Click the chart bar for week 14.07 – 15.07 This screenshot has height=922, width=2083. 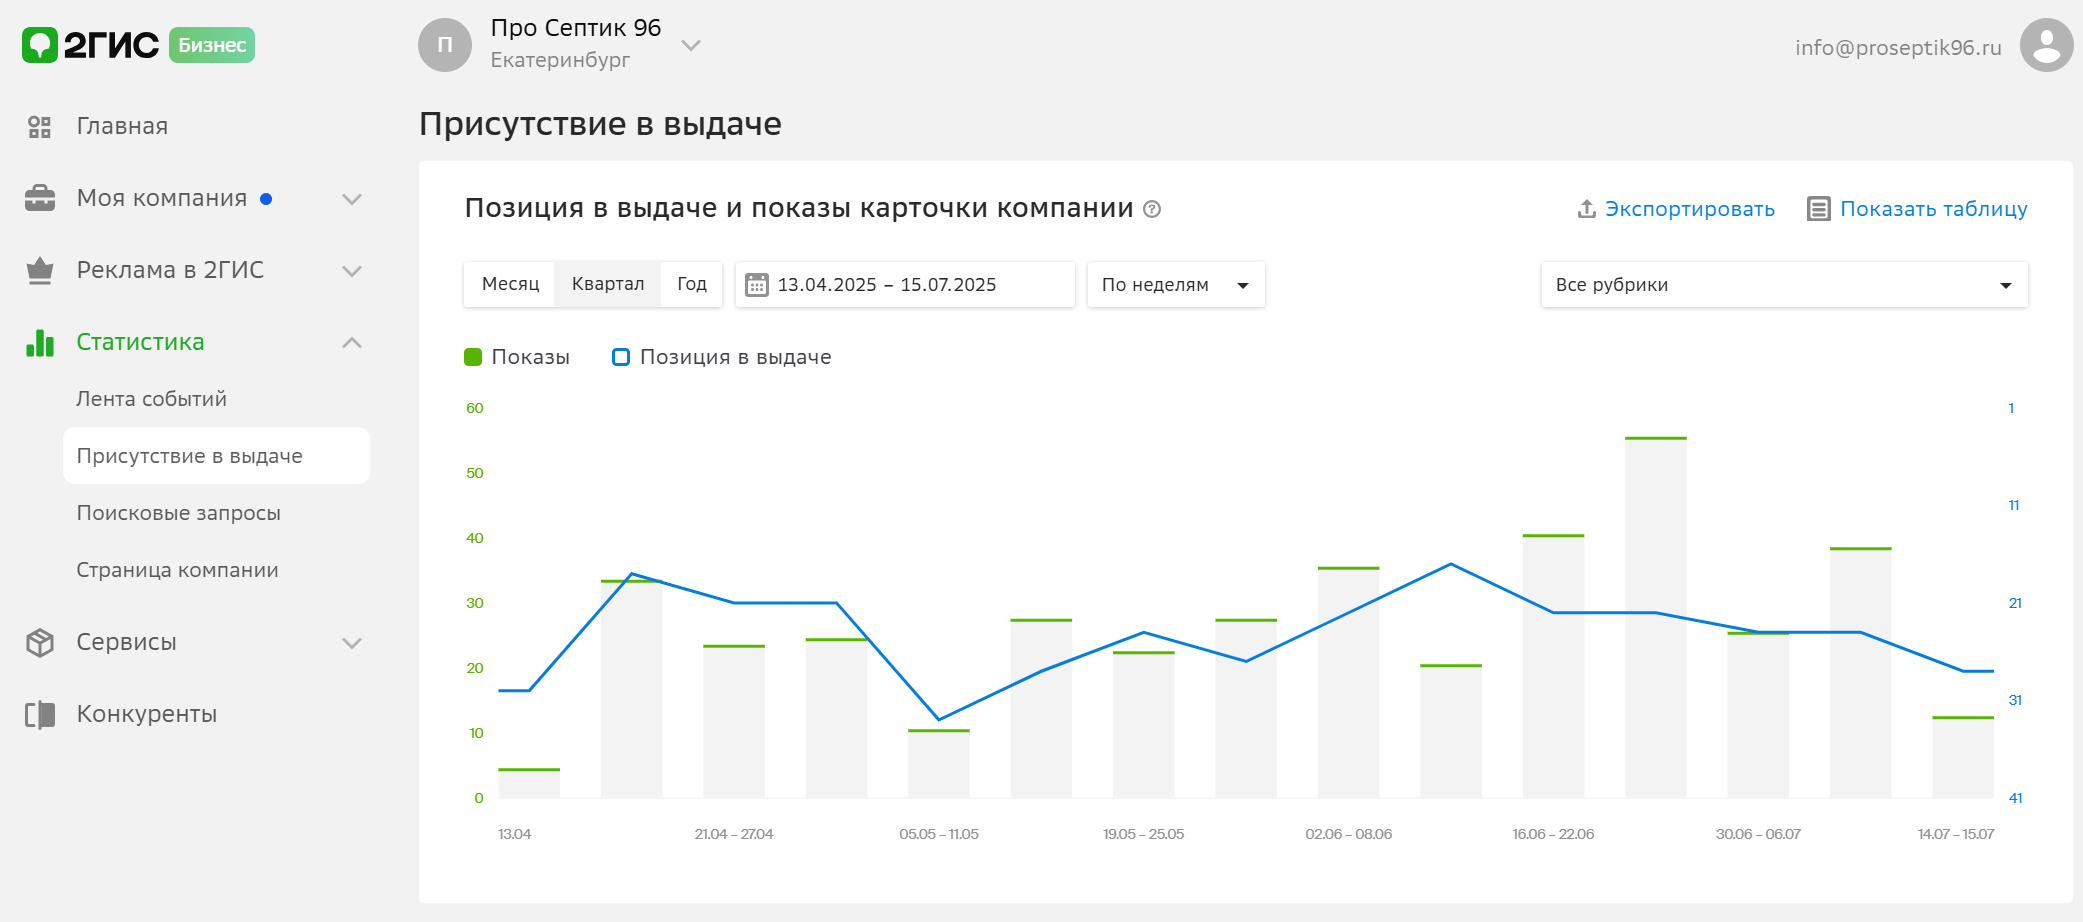[1963, 758]
